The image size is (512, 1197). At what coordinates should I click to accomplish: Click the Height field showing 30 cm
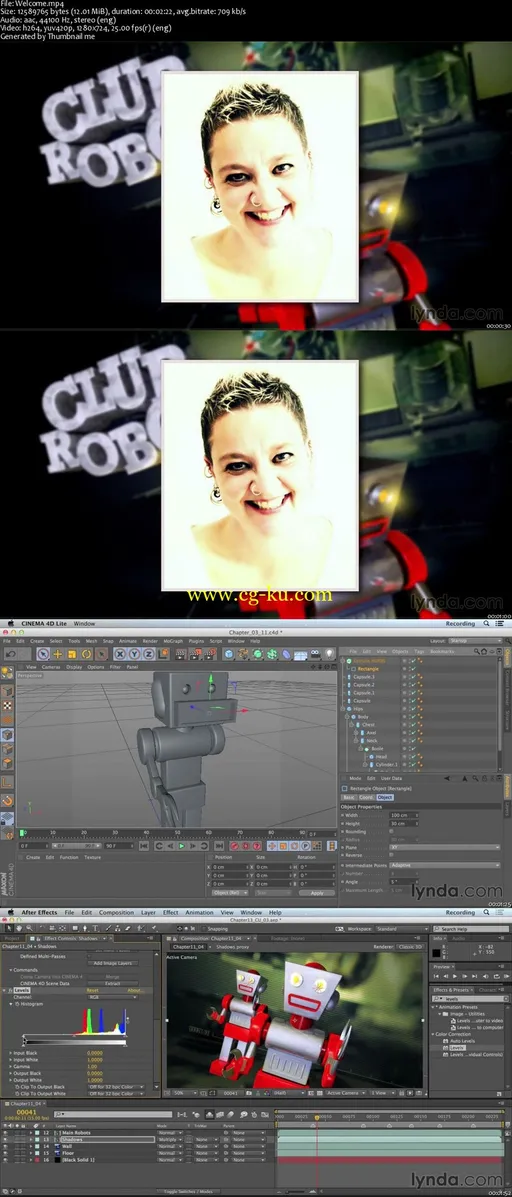pyautogui.click(x=404, y=824)
